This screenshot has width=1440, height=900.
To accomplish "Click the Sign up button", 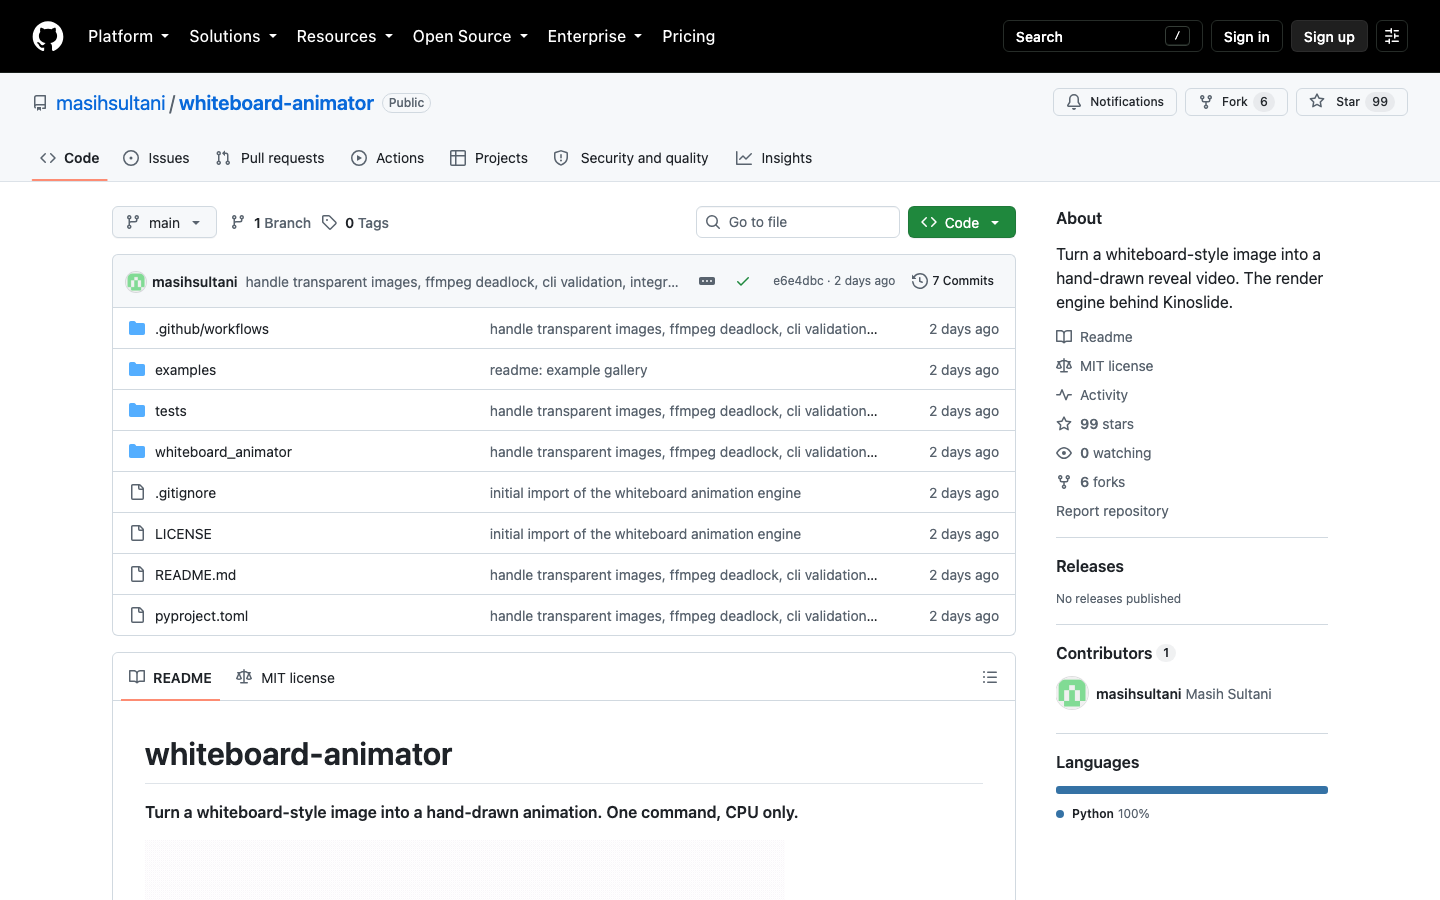I will (x=1329, y=36).
